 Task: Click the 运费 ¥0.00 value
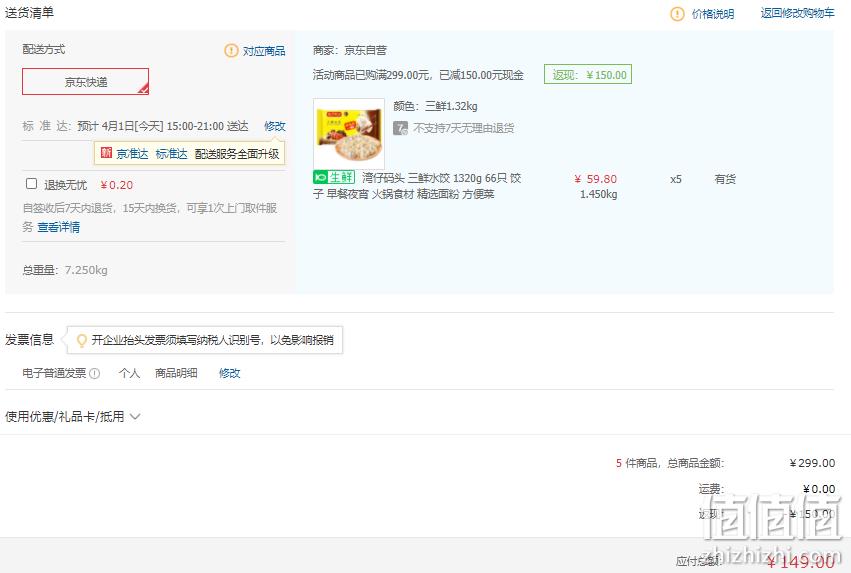point(819,489)
